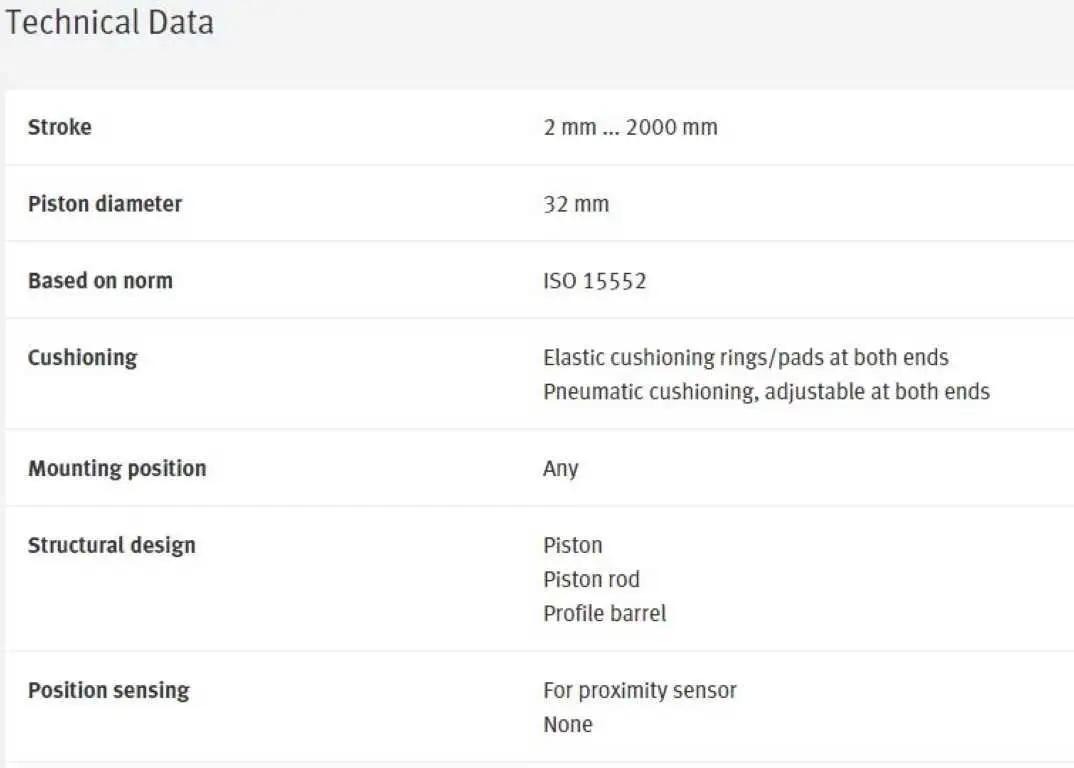Click Pneumatic cushioning, adjustable at both ends
This screenshot has width=1074, height=768.
click(766, 392)
